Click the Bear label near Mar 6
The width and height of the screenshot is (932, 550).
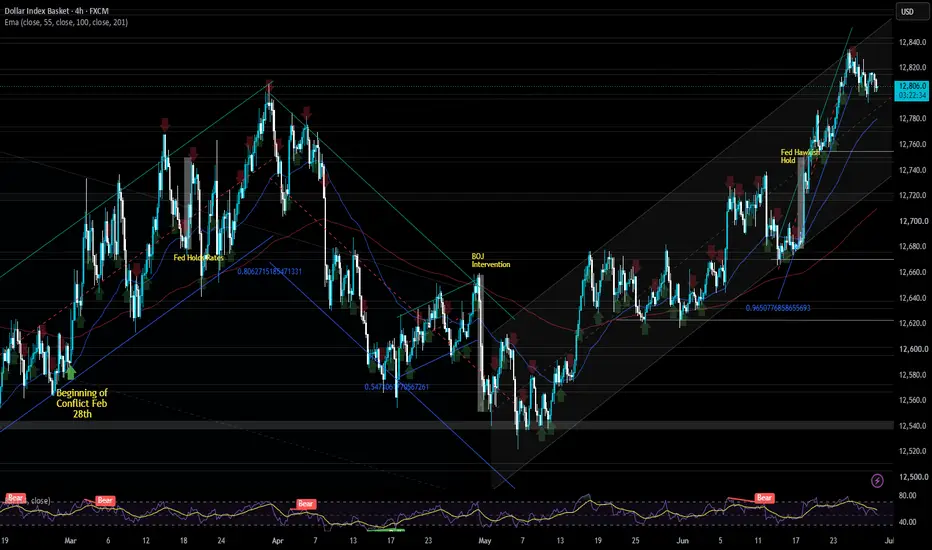(x=105, y=500)
